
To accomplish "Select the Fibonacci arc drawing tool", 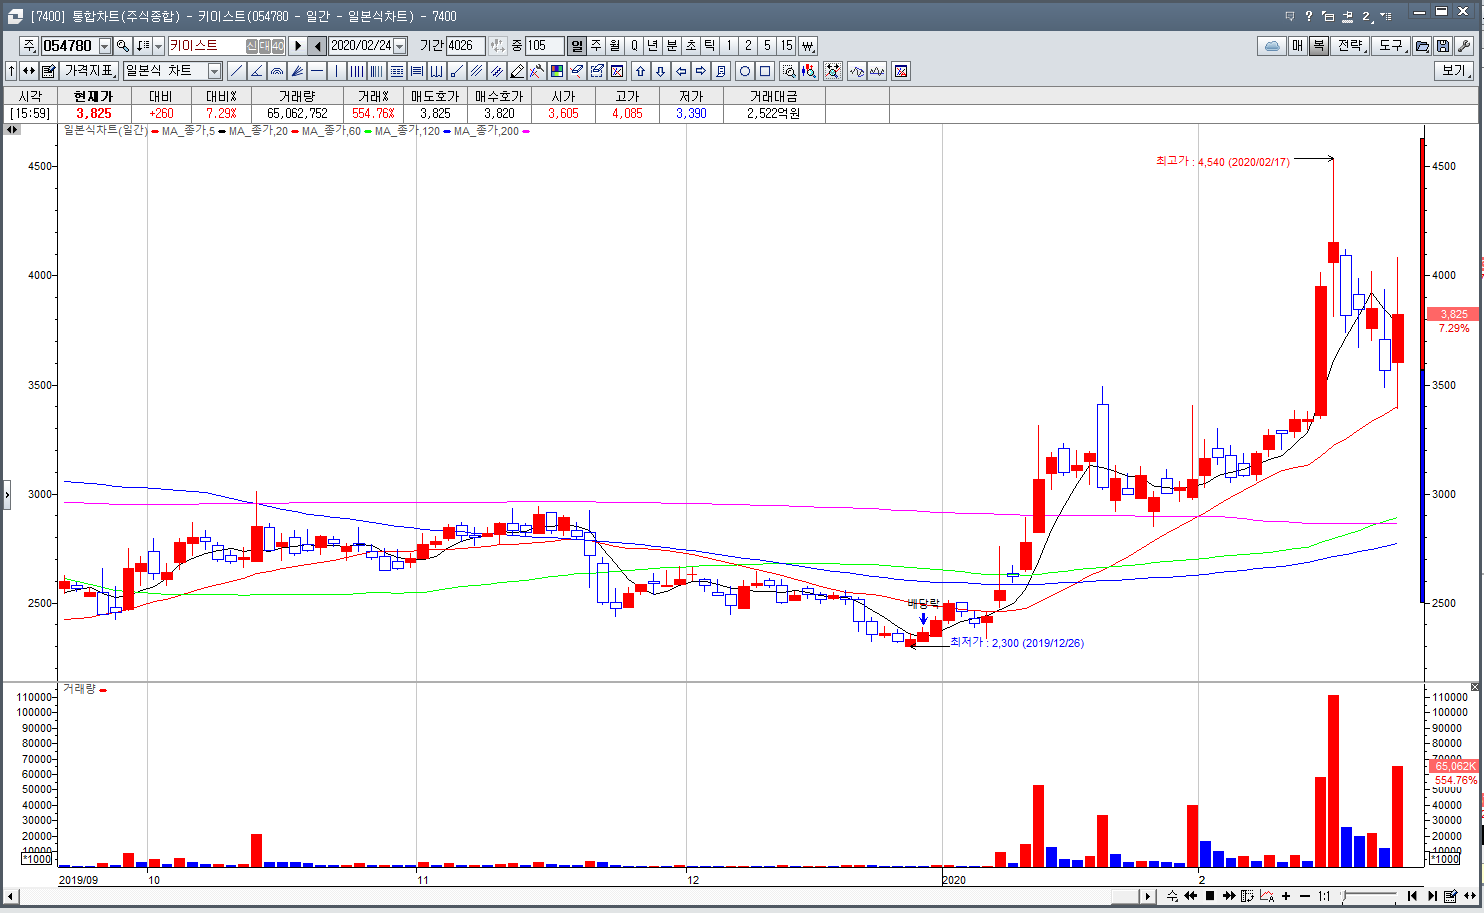I will 277,71.
